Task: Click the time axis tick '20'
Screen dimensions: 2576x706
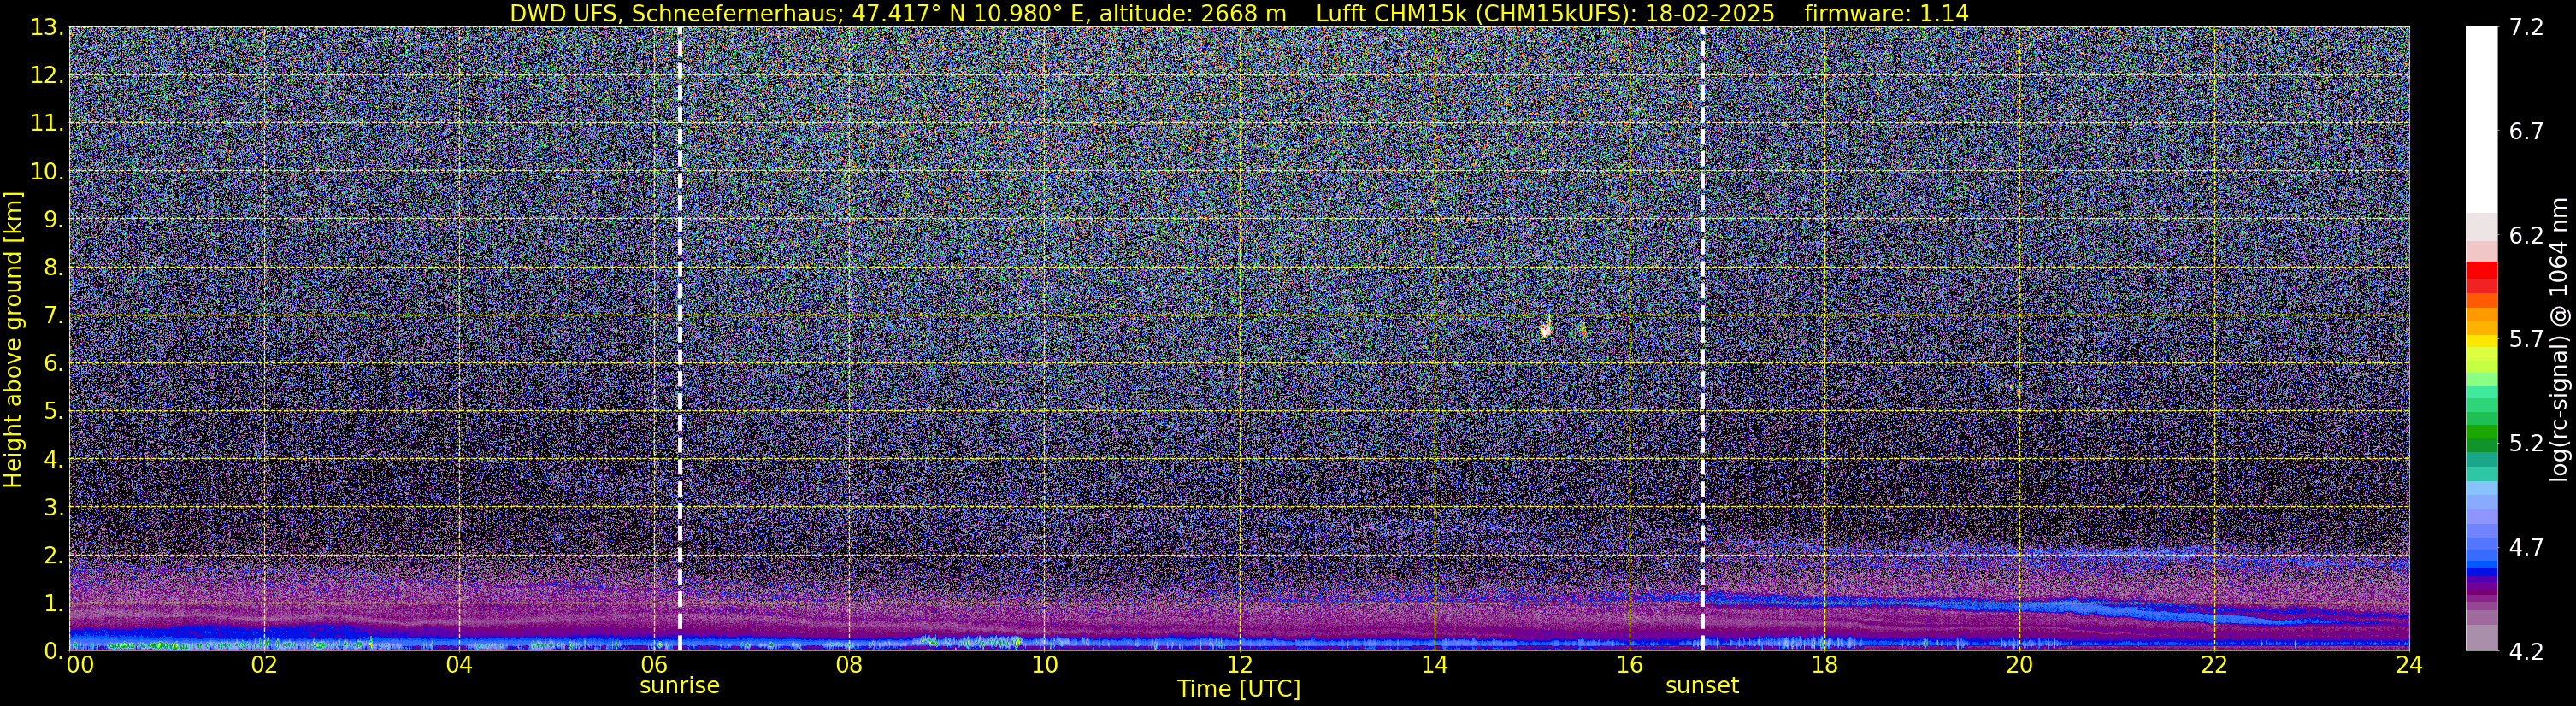Action: pyautogui.click(x=2019, y=665)
